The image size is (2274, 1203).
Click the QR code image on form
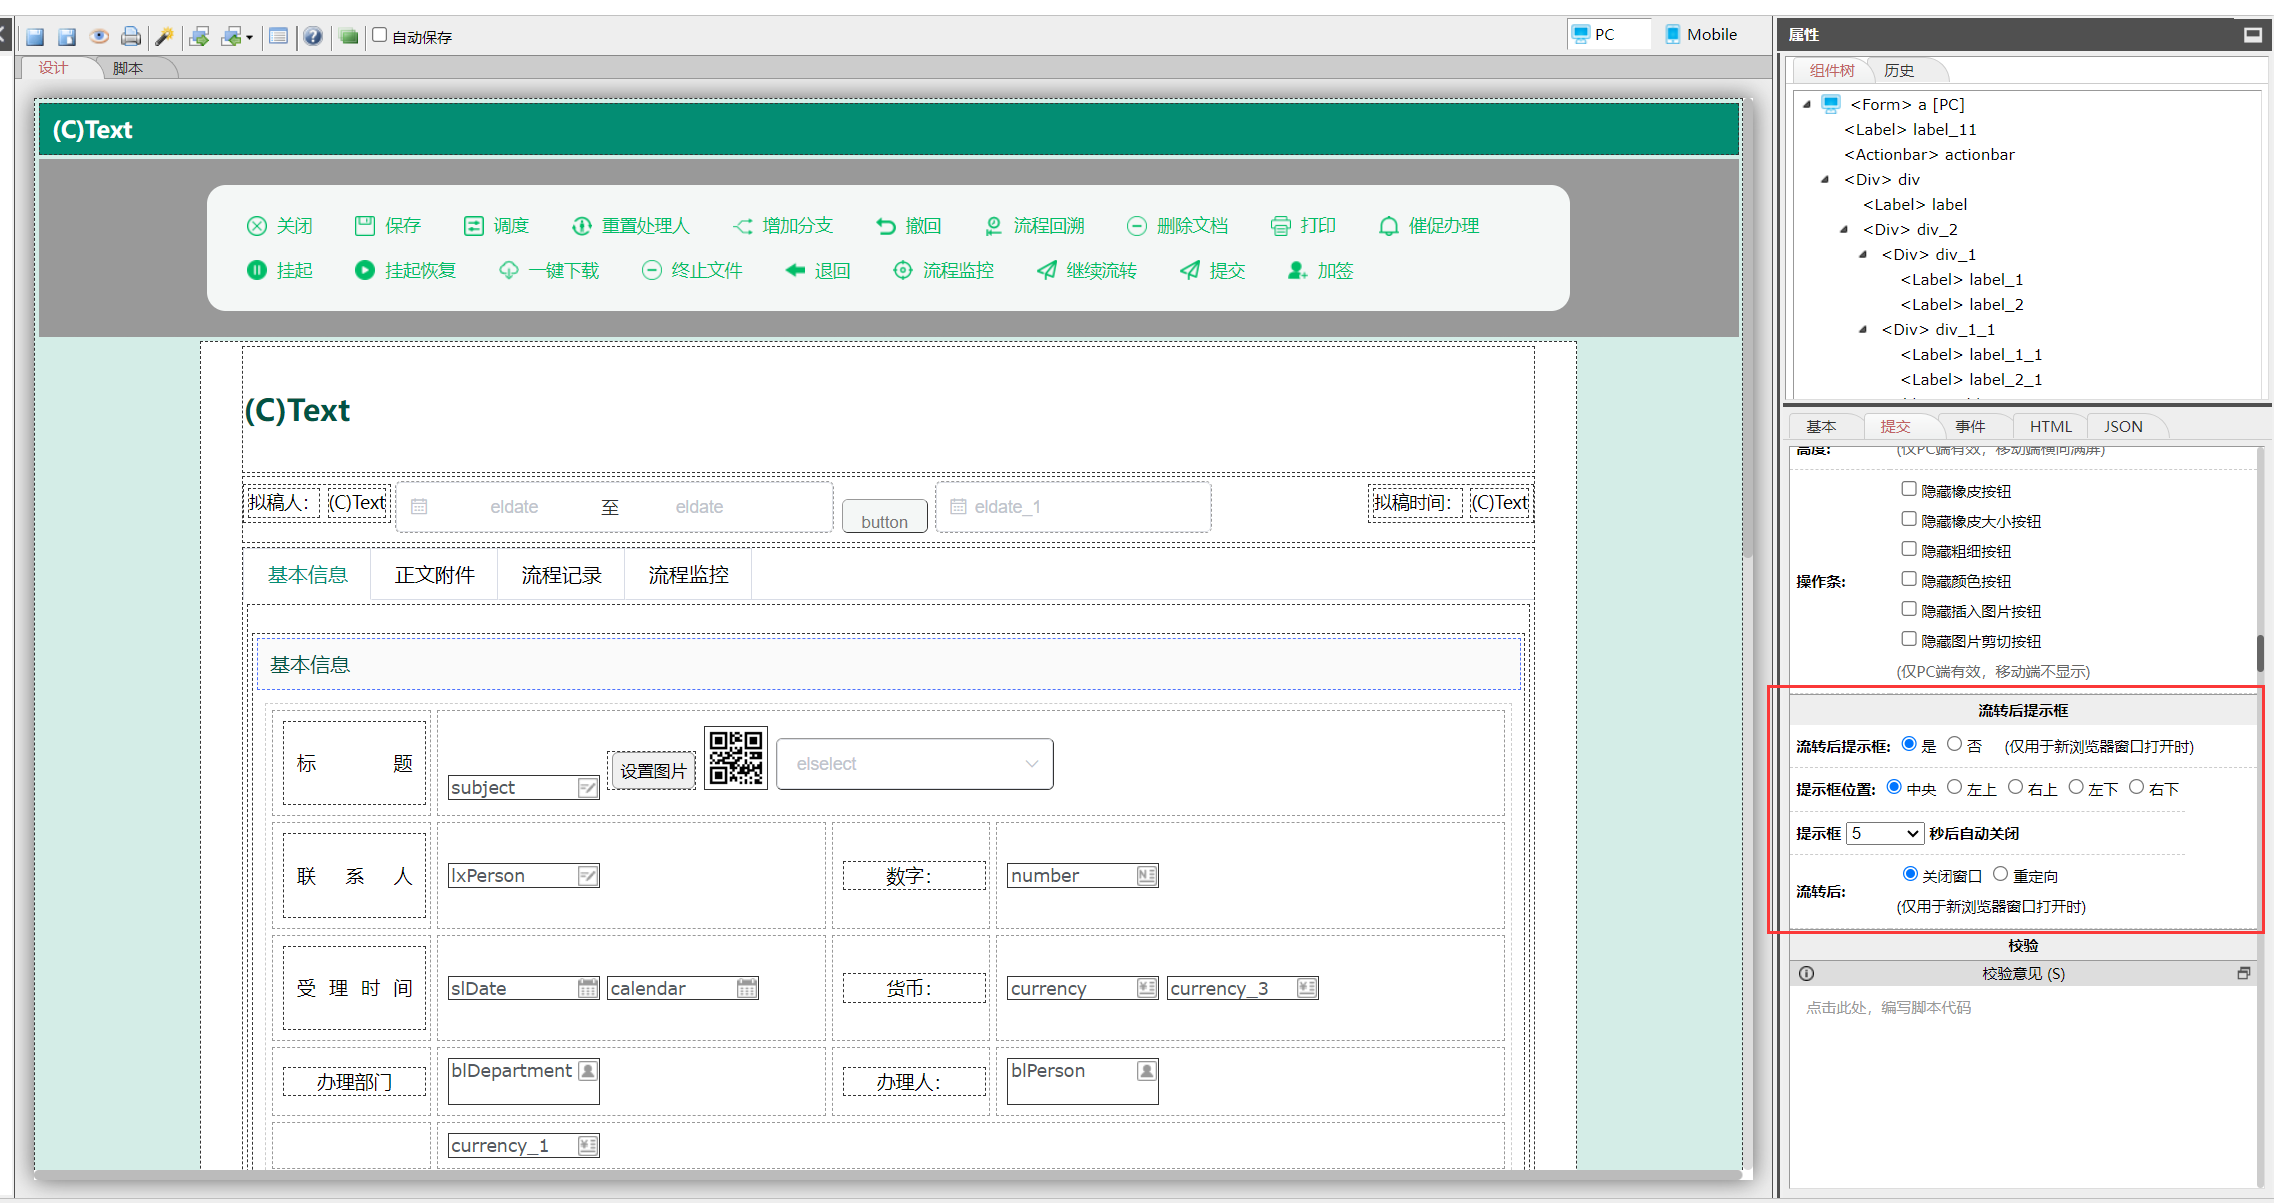[735, 758]
